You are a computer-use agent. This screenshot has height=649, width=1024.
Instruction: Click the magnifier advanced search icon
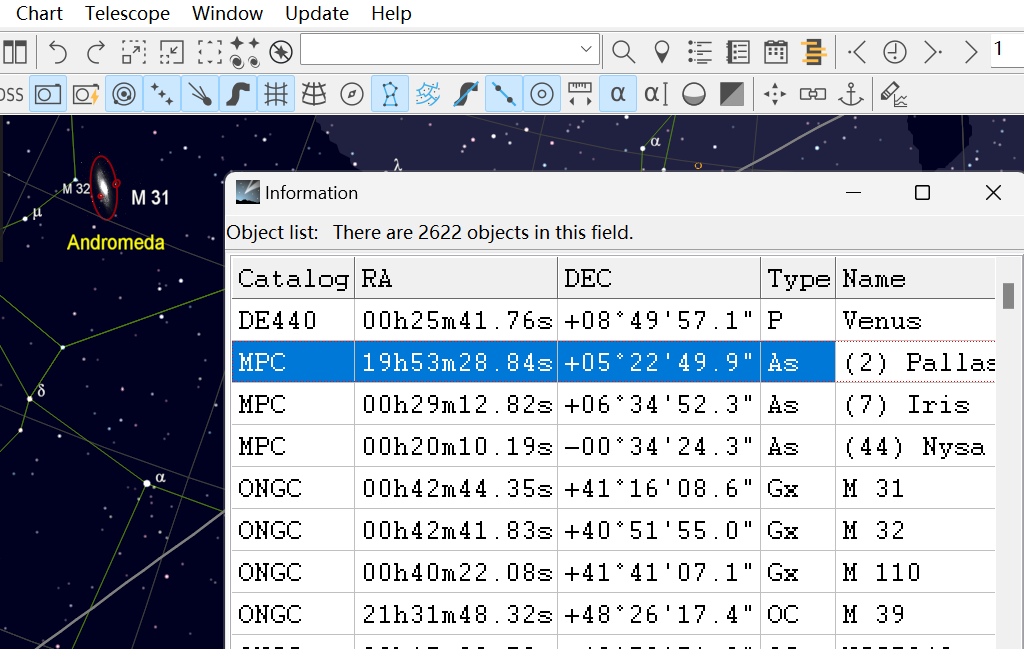click(x=623, y=52)
